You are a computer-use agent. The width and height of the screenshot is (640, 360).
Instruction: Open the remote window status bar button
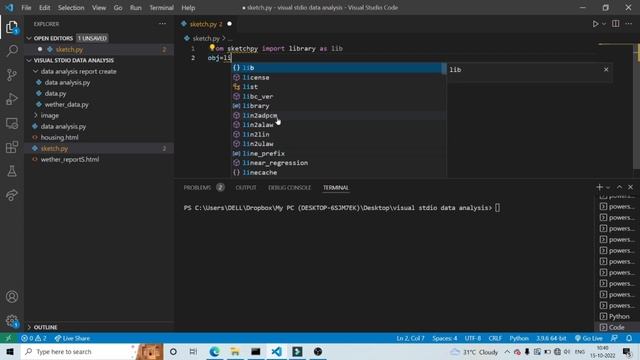coord(8,338)
